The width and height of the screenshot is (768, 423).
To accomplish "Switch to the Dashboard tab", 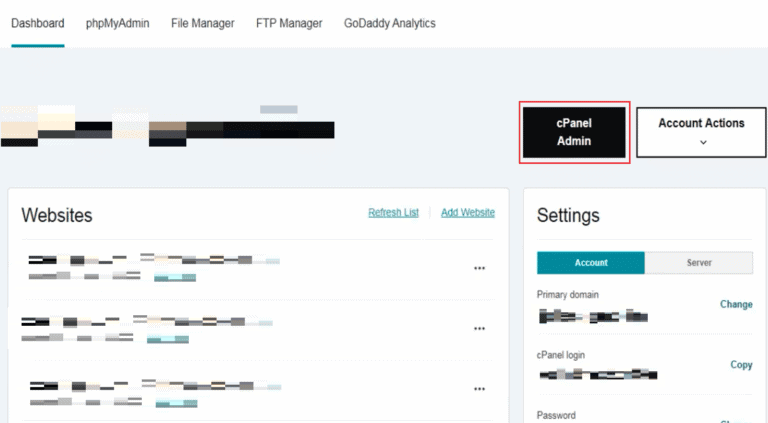I will coord(37,24).
